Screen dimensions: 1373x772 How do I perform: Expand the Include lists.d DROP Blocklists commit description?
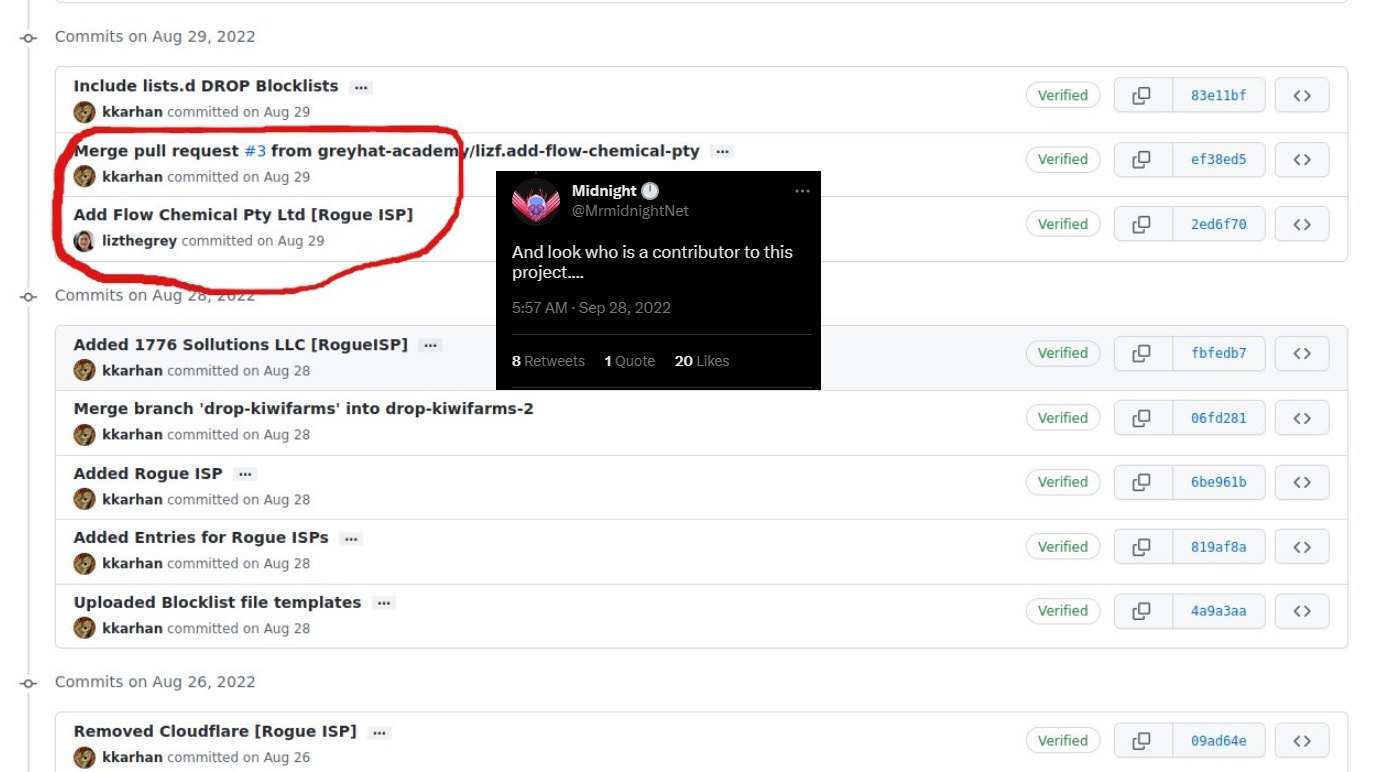[360, 86]
